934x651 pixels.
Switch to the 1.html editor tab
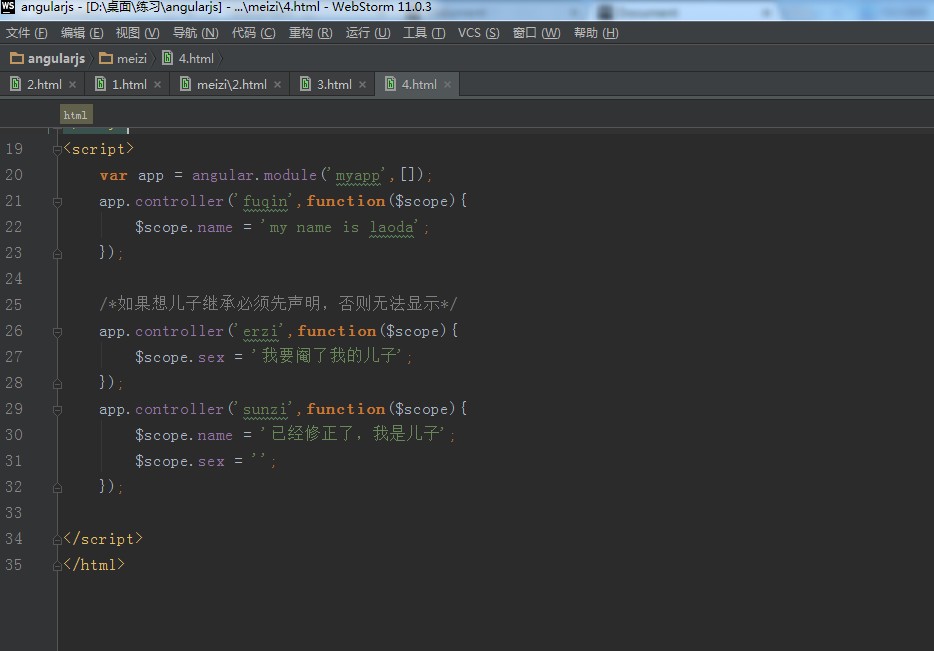coord(129,85)
